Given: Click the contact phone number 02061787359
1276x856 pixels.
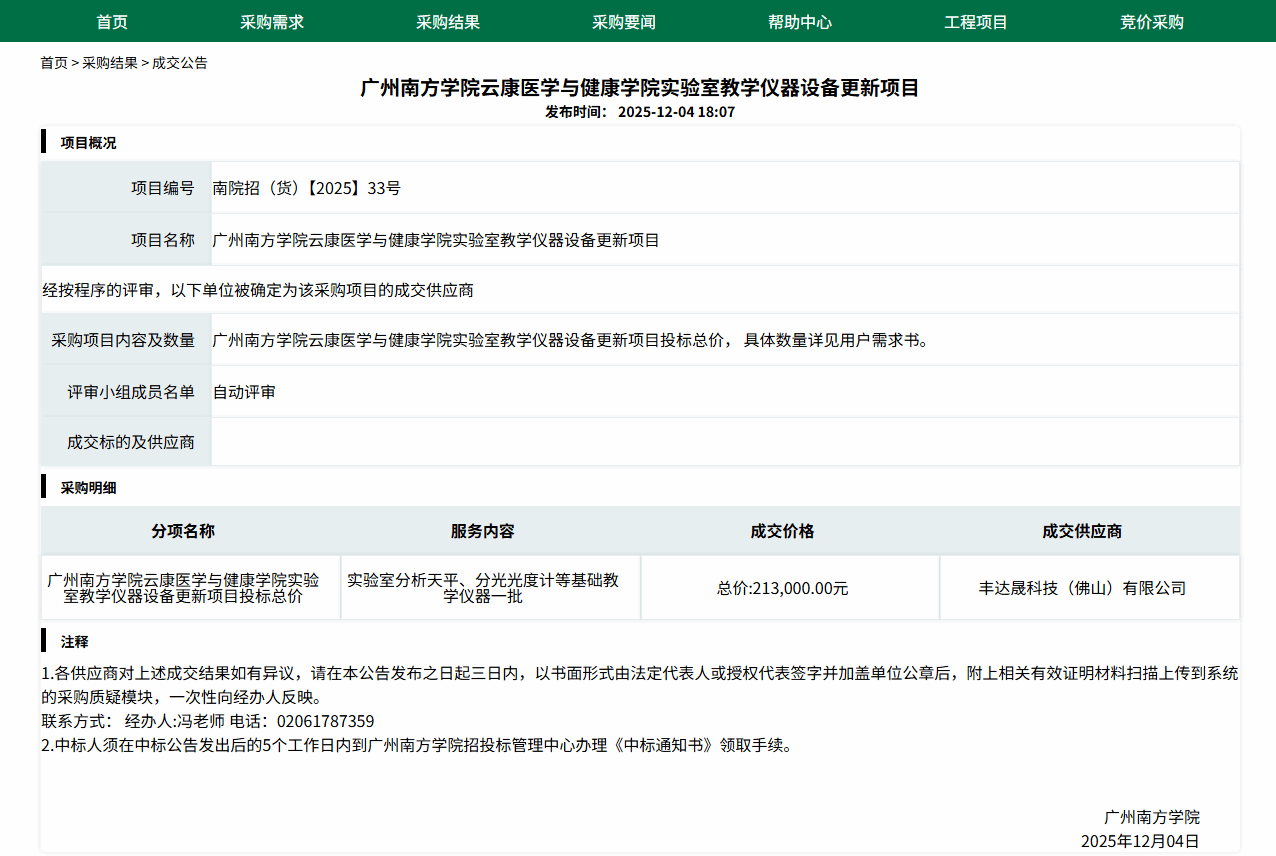Looking at the screenshot, I should click(x=325, y=721).
